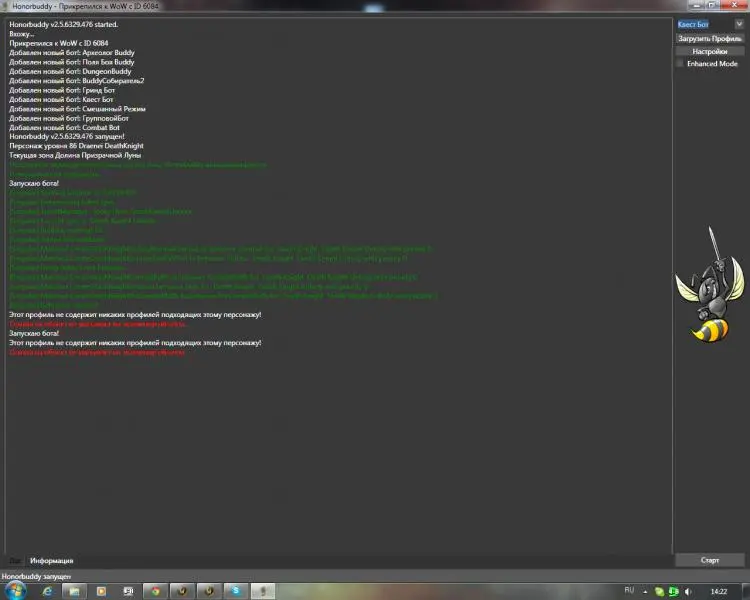Screen dimensions: 750x600
Task: Open Google Chrome from the taskbar
Action: [155, 591]
